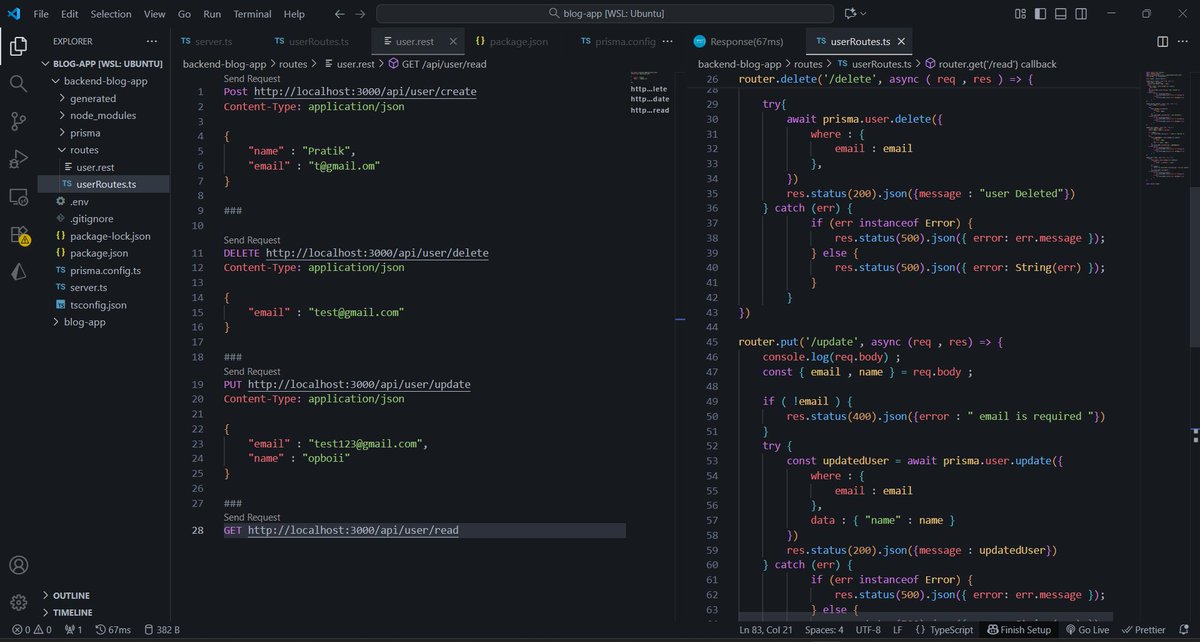
Task: Open the Accounts menu icon
Action: (x=18, y=565)
